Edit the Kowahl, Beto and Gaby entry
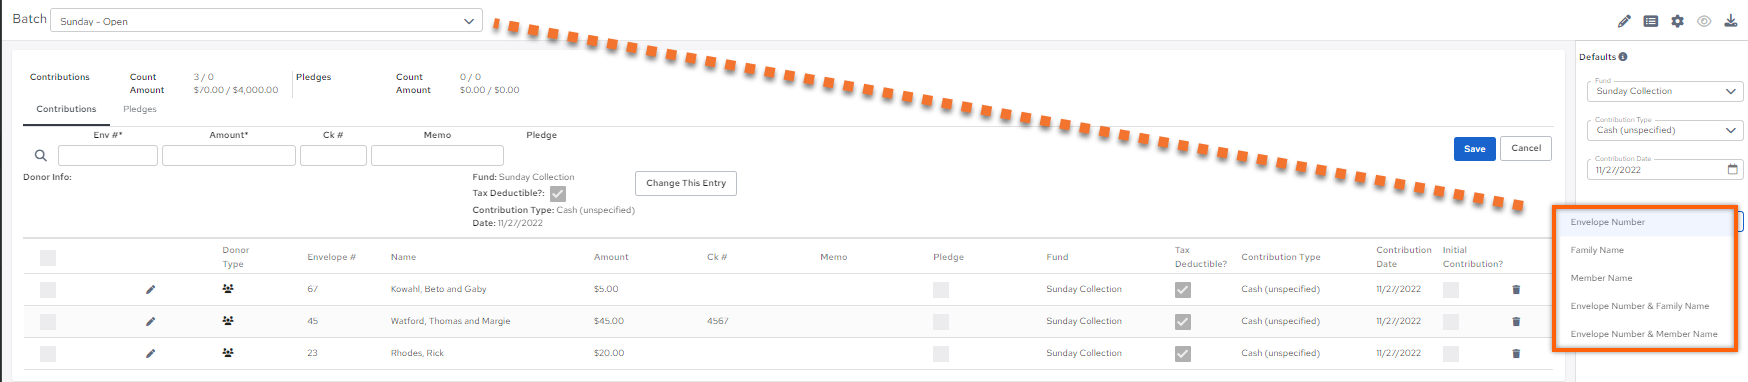Screen dimensions: 1748x382 click(151, 289)
